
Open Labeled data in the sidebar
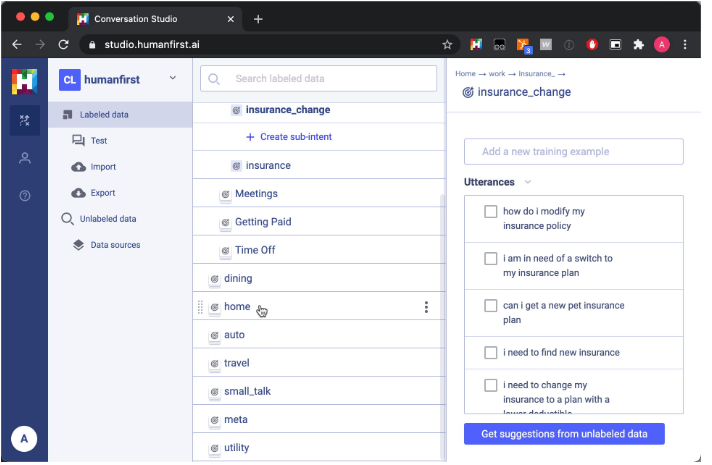coord(104,115)
